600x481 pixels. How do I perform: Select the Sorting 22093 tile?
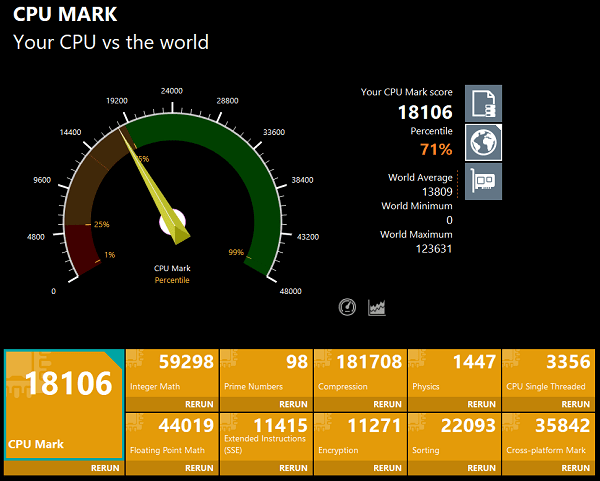(455, 437)
